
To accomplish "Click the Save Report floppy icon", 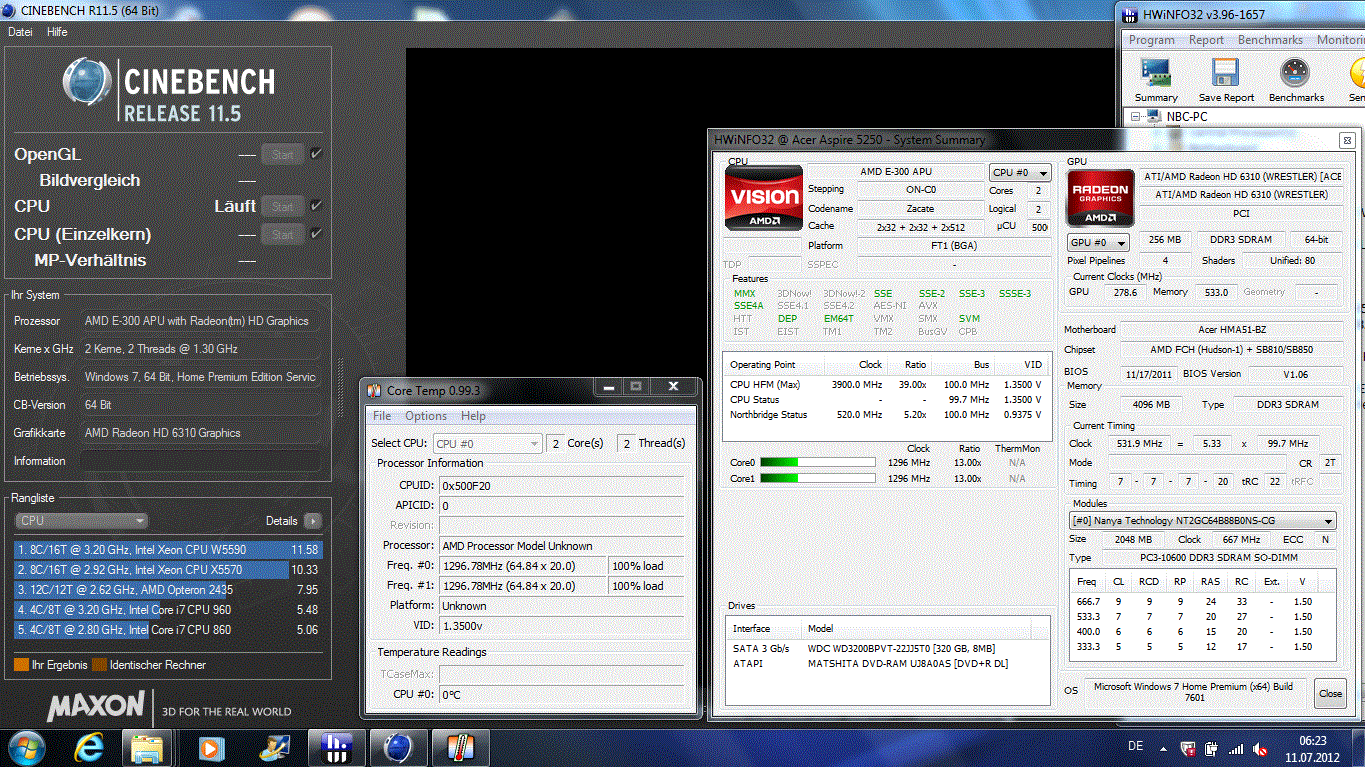I will (x=1226, y=73).
